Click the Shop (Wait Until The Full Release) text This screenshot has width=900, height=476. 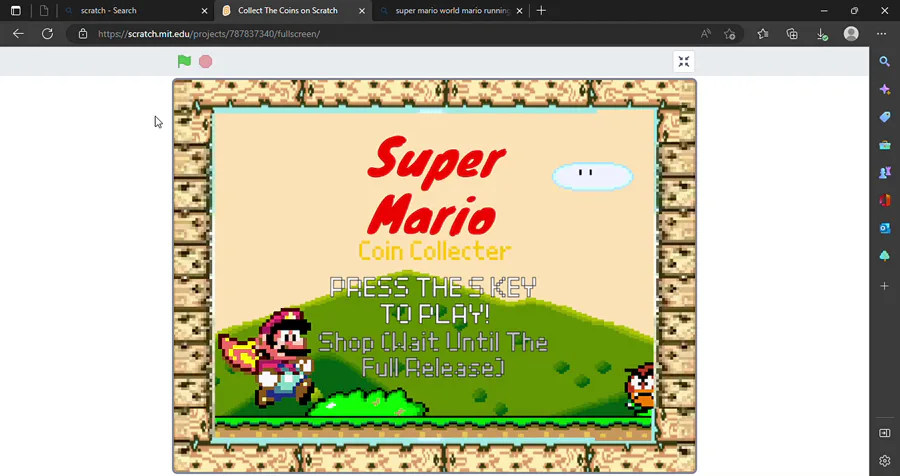(x=433, y=355)
